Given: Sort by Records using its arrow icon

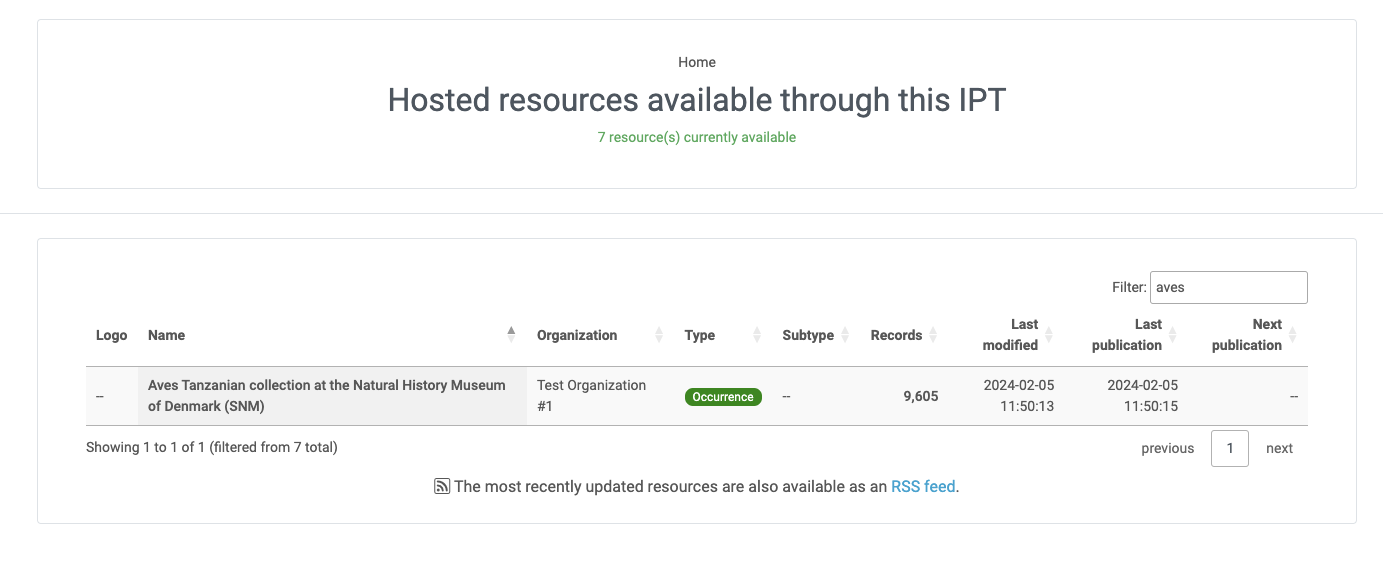Looking at the screenshot, I should pos(933,335).
